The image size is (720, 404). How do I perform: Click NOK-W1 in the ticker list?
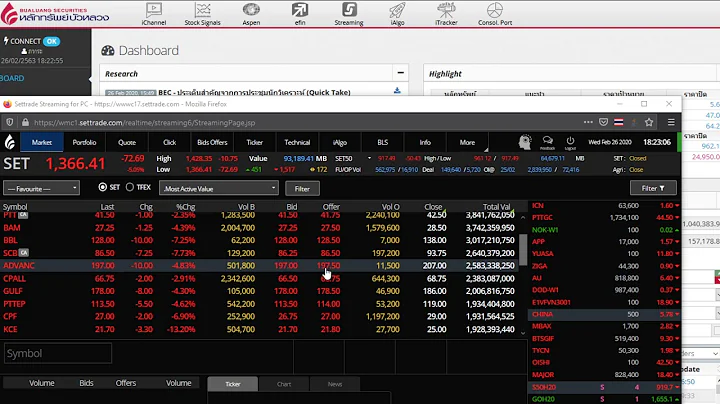coord(545,230)
